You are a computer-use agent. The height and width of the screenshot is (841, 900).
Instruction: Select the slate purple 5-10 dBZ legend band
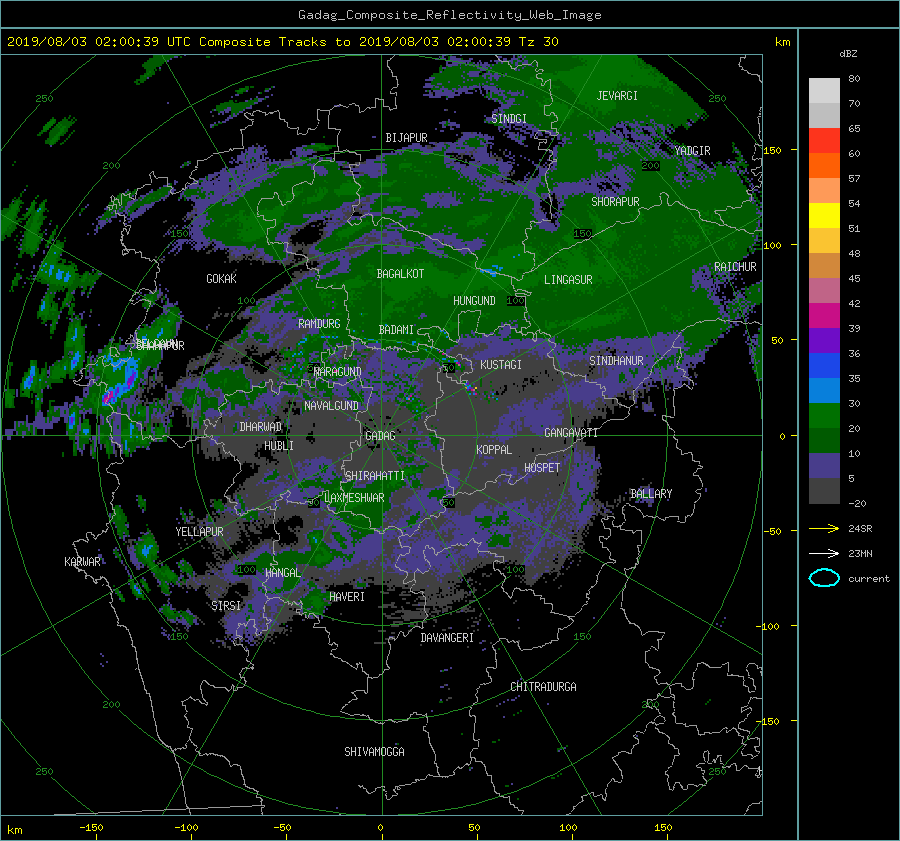point(824,466)
